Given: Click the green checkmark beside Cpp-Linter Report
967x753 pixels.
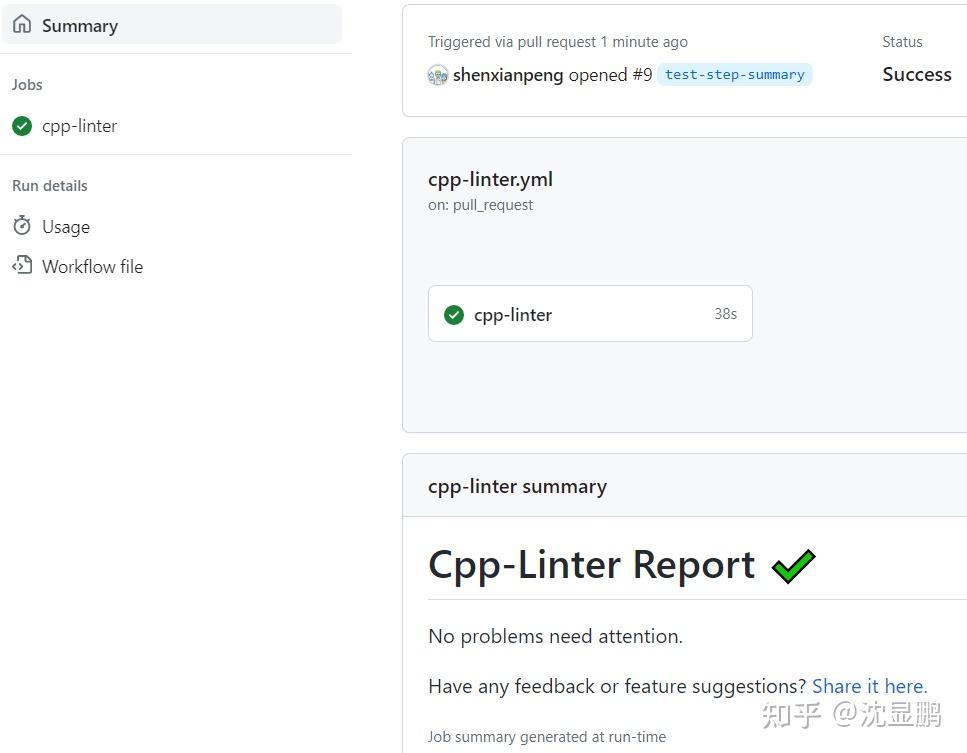Looking at the screenshot, I should [792, 565].
